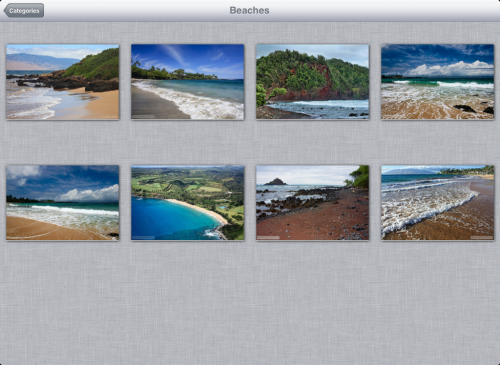The image size is (500, 365).
Task: Click the arrow-shaped Categories back control
Action: [x=24, y=10]
